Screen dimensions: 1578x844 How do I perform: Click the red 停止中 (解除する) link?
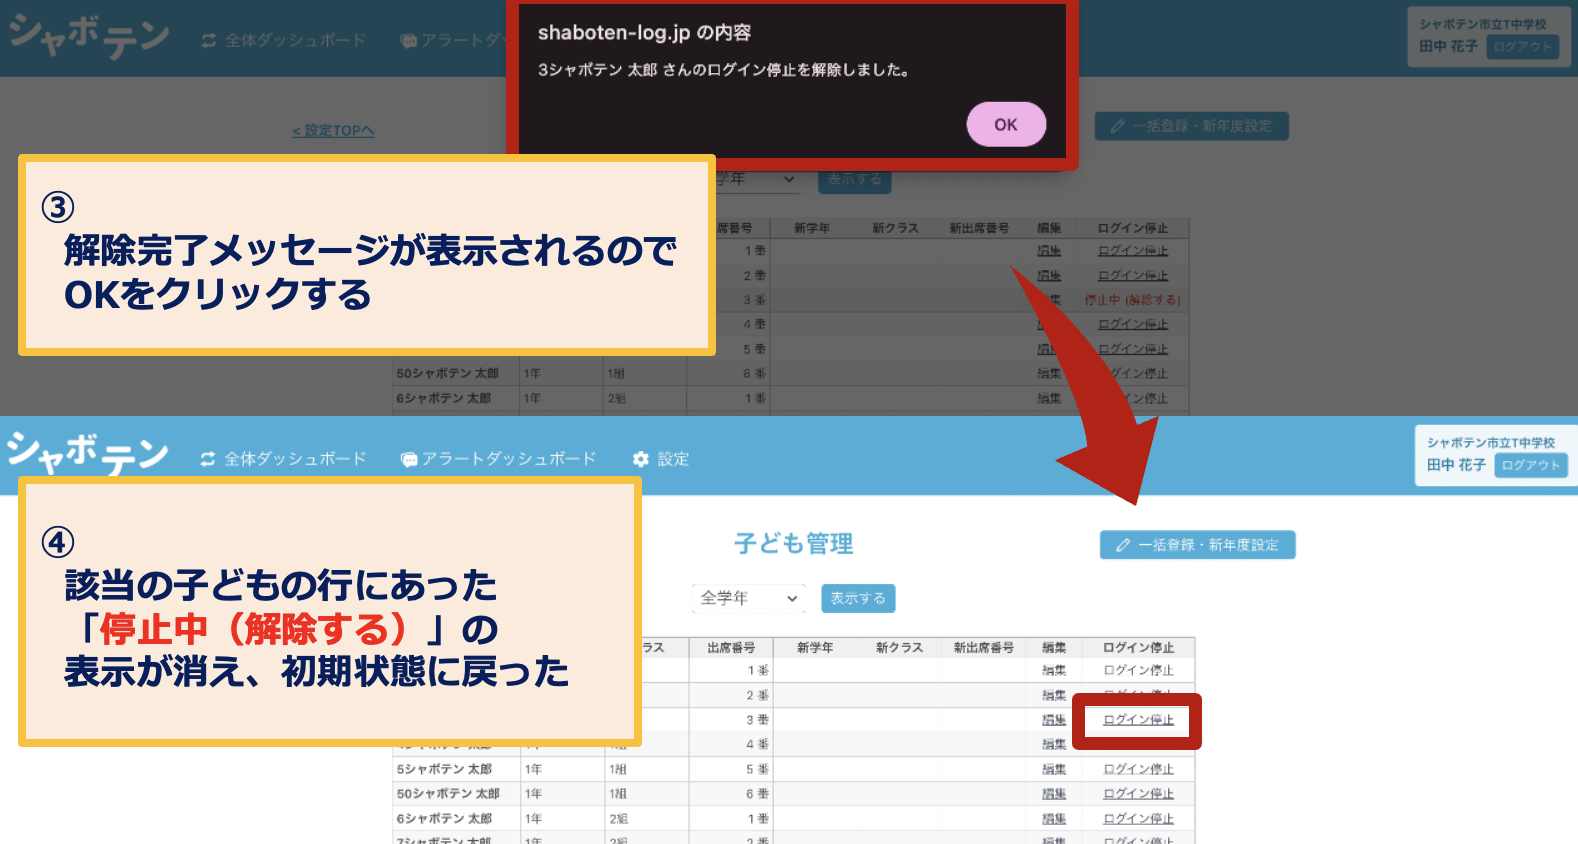pos(1132,300)
